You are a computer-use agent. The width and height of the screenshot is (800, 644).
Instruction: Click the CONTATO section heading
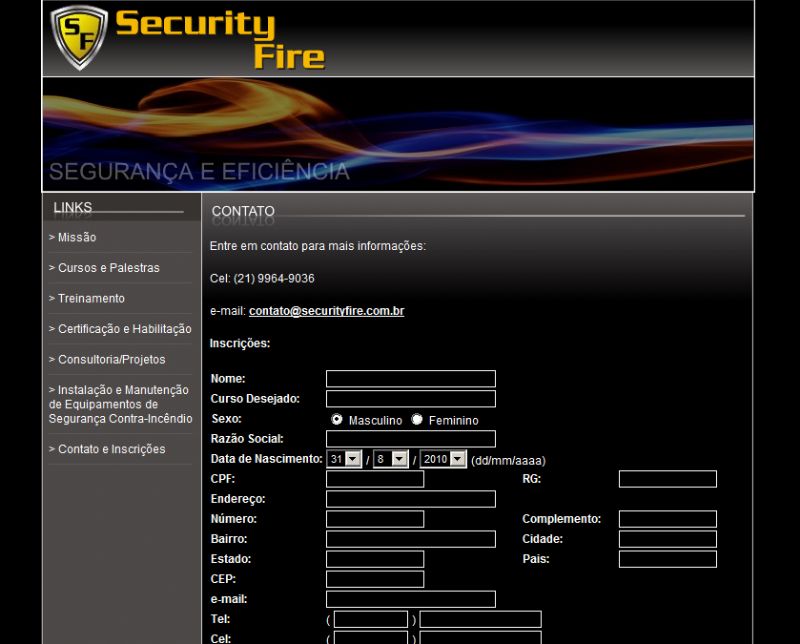coord(243,211)
